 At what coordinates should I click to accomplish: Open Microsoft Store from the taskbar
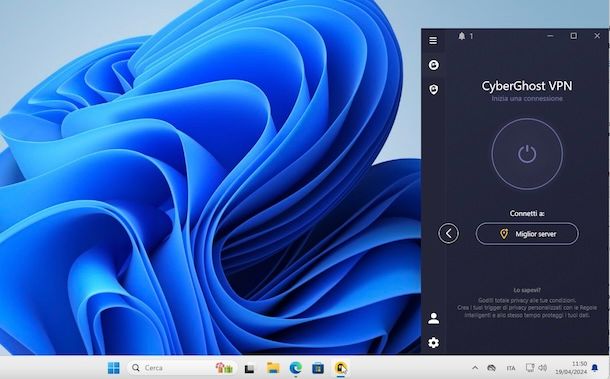pyautogui.click(x=318, y=368)
